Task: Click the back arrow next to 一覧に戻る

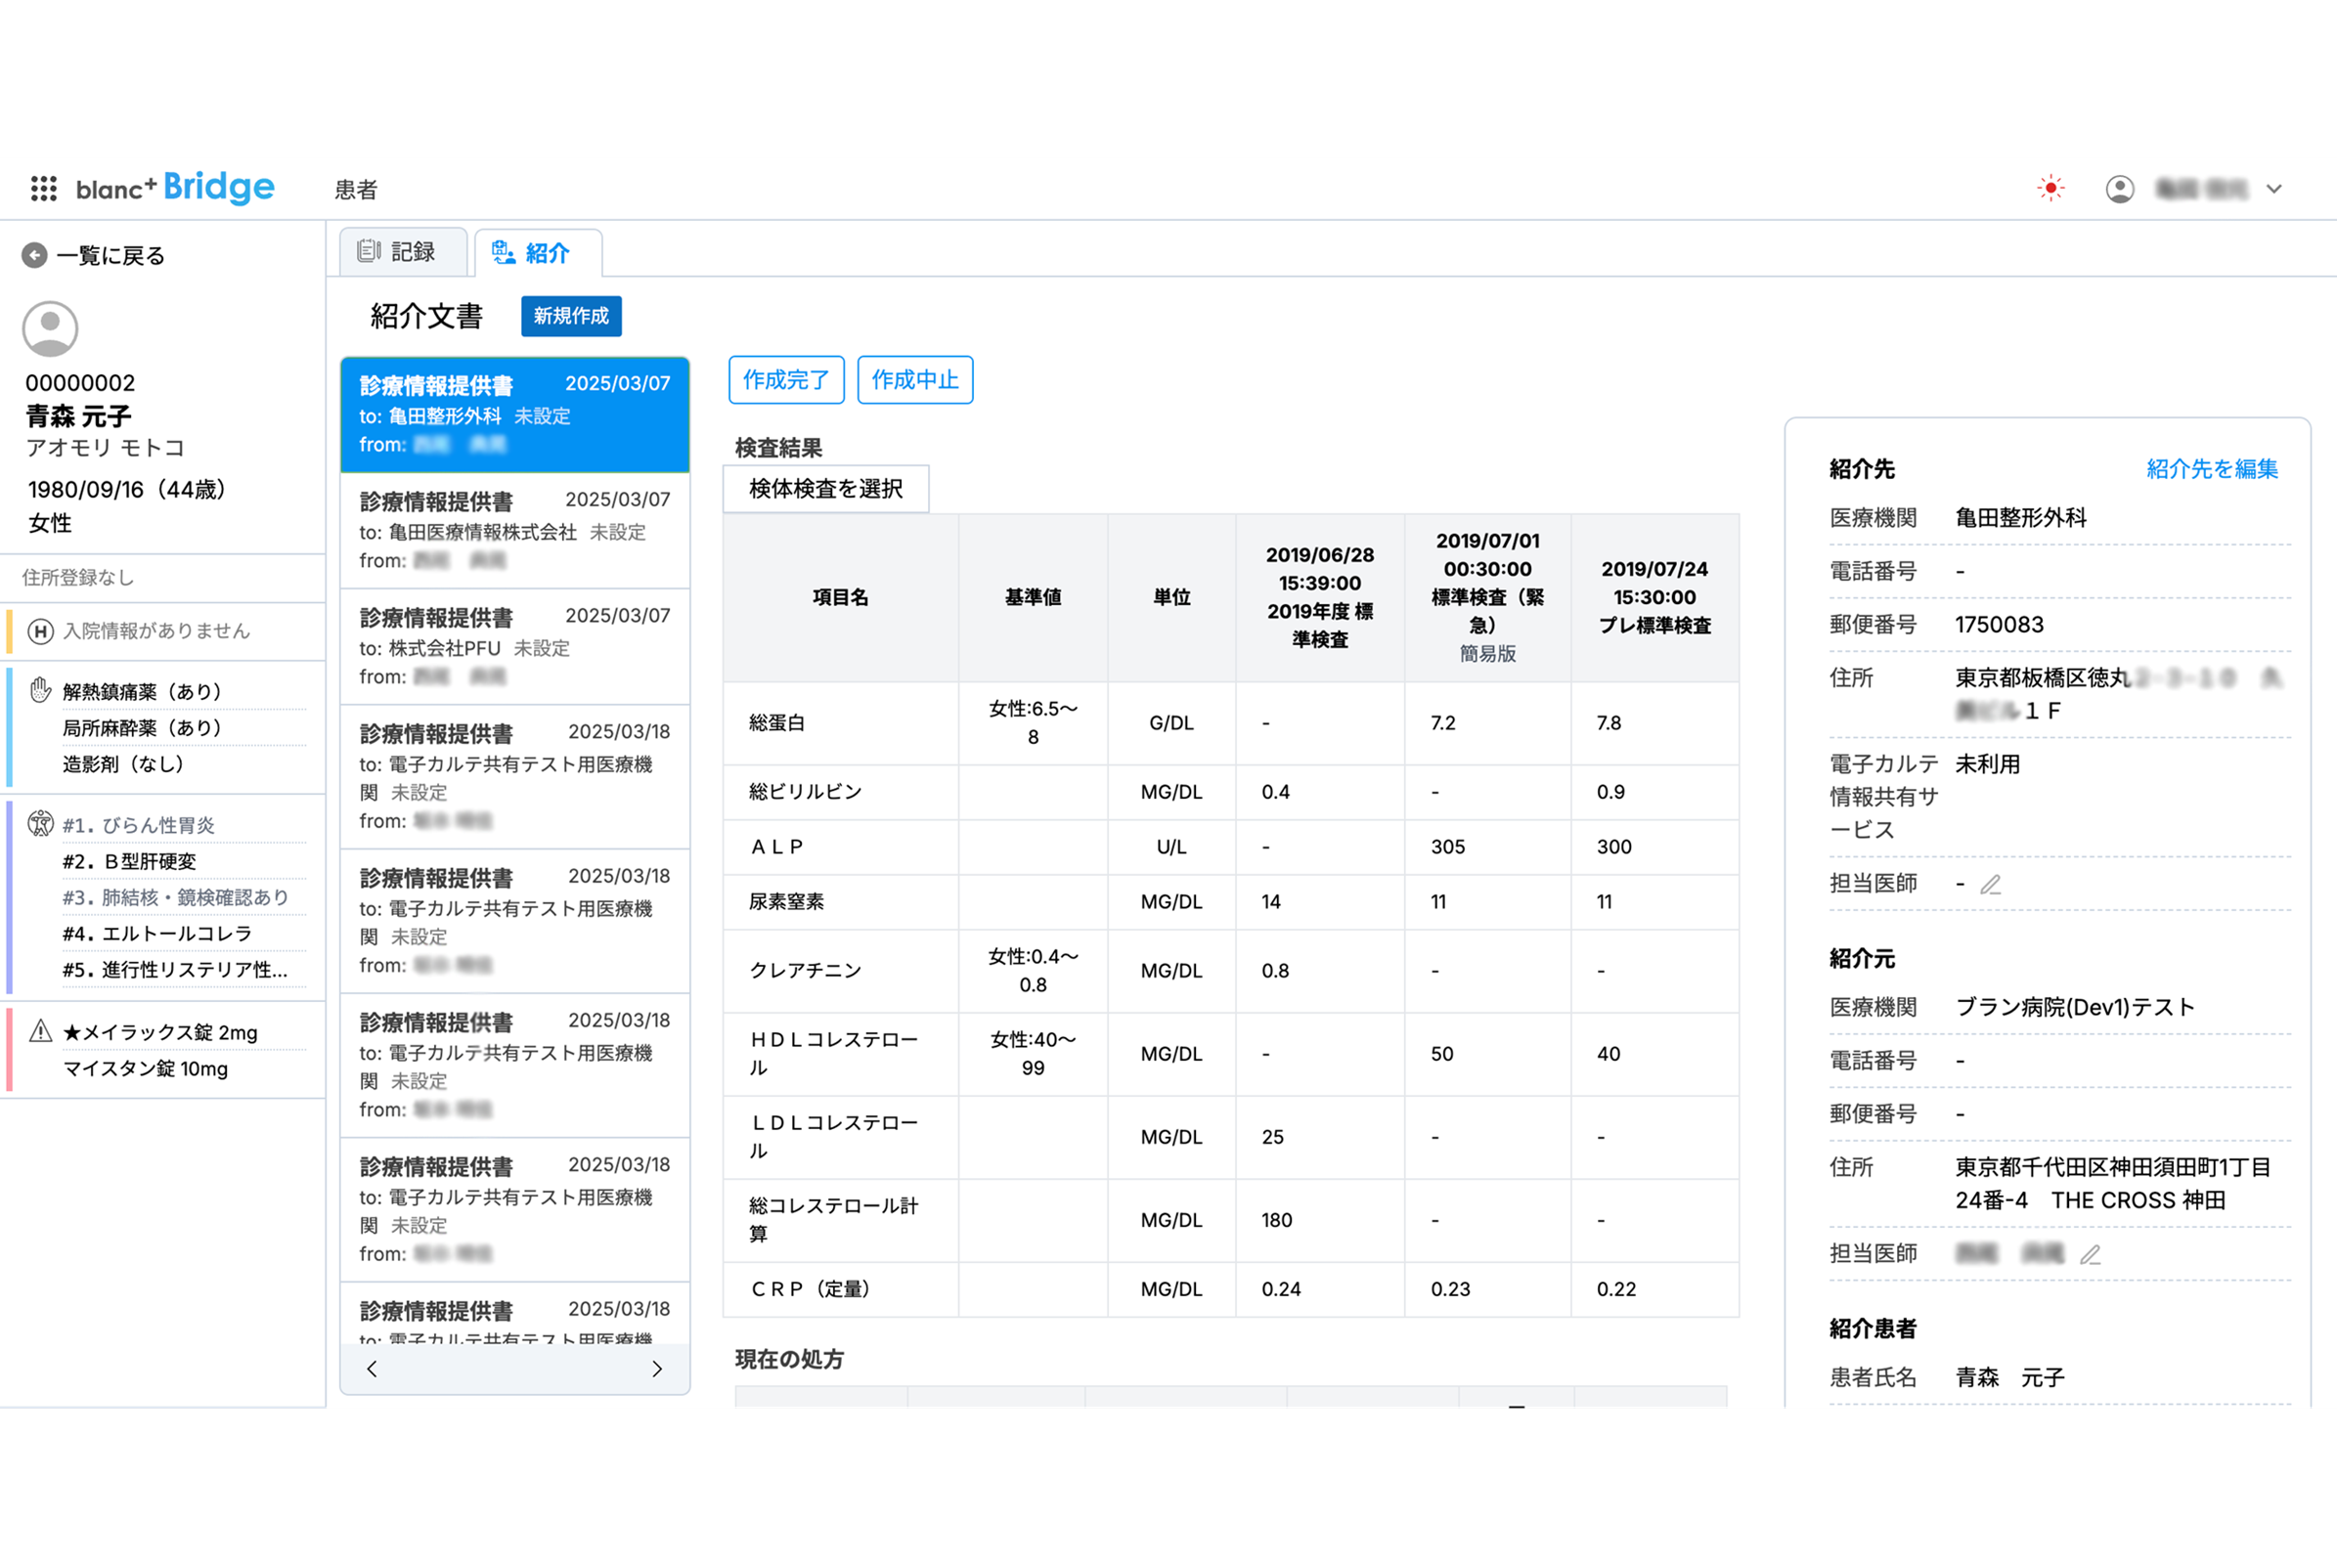Action: (x=35, y=255)
